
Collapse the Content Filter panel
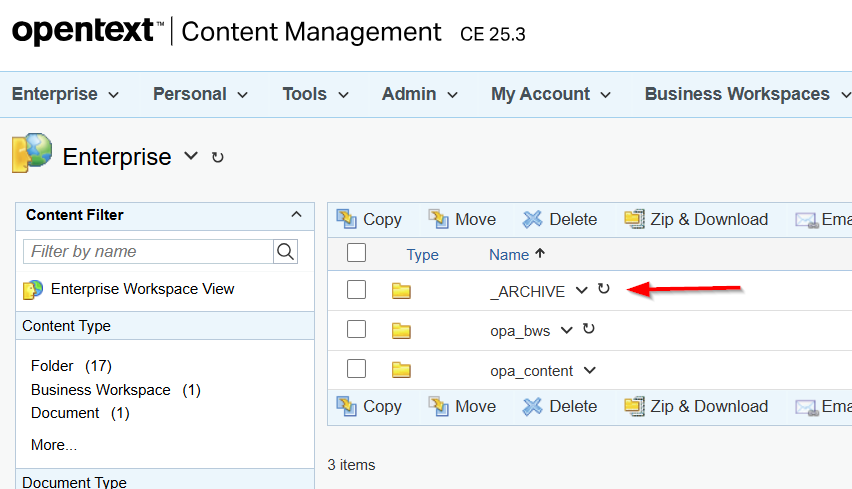[x=296, y=214]
